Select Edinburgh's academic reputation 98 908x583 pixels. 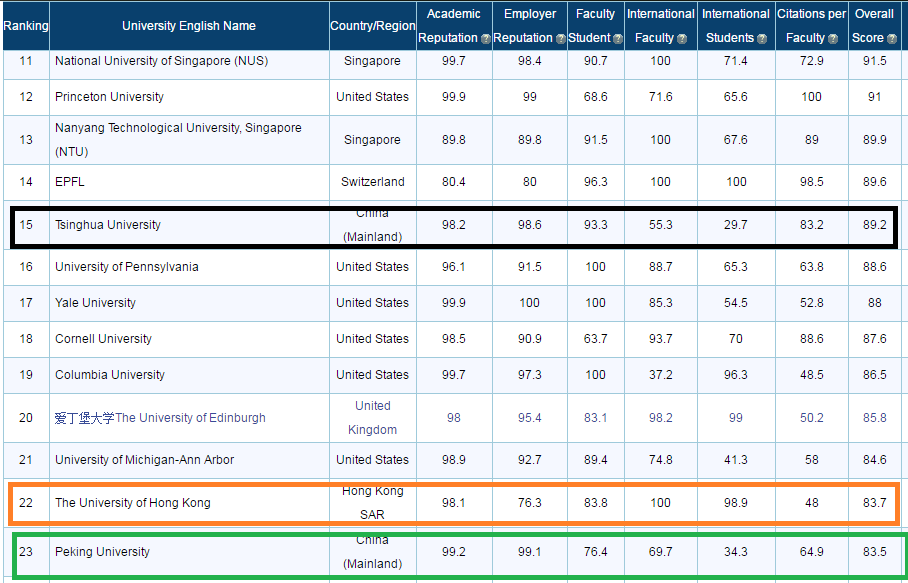click(x=454, y=418)
